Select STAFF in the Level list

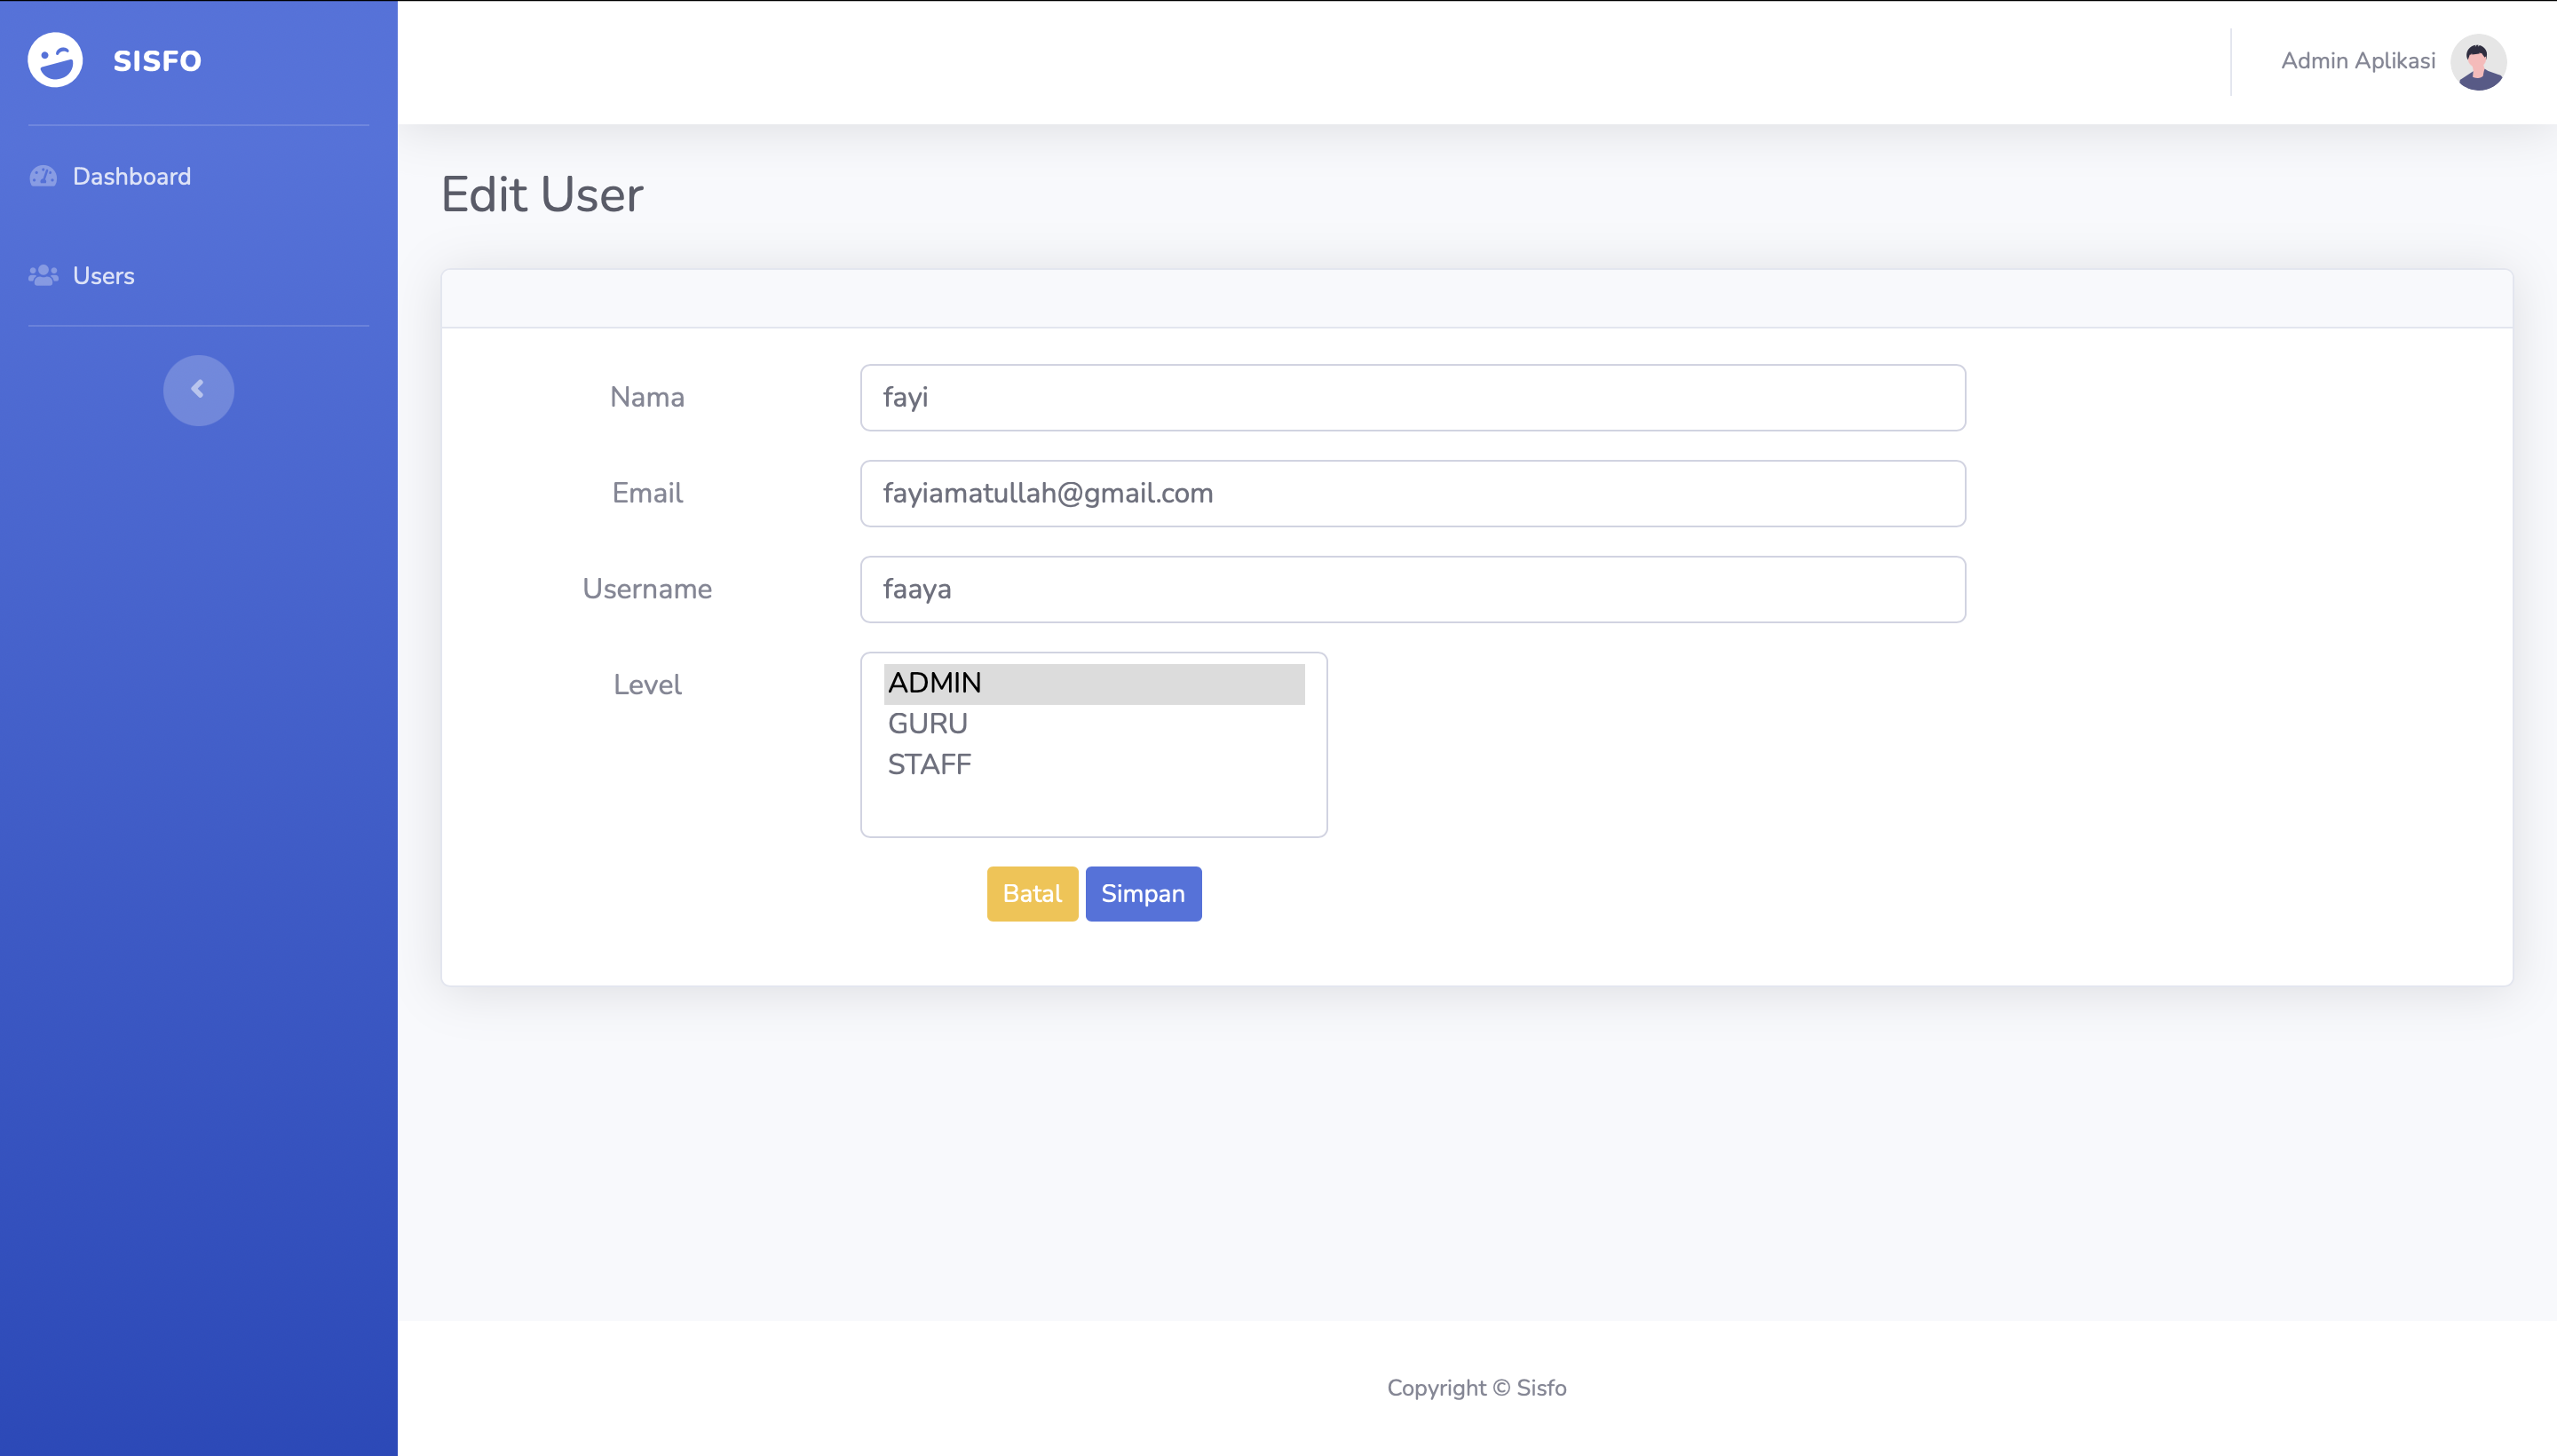(1093, 765)
